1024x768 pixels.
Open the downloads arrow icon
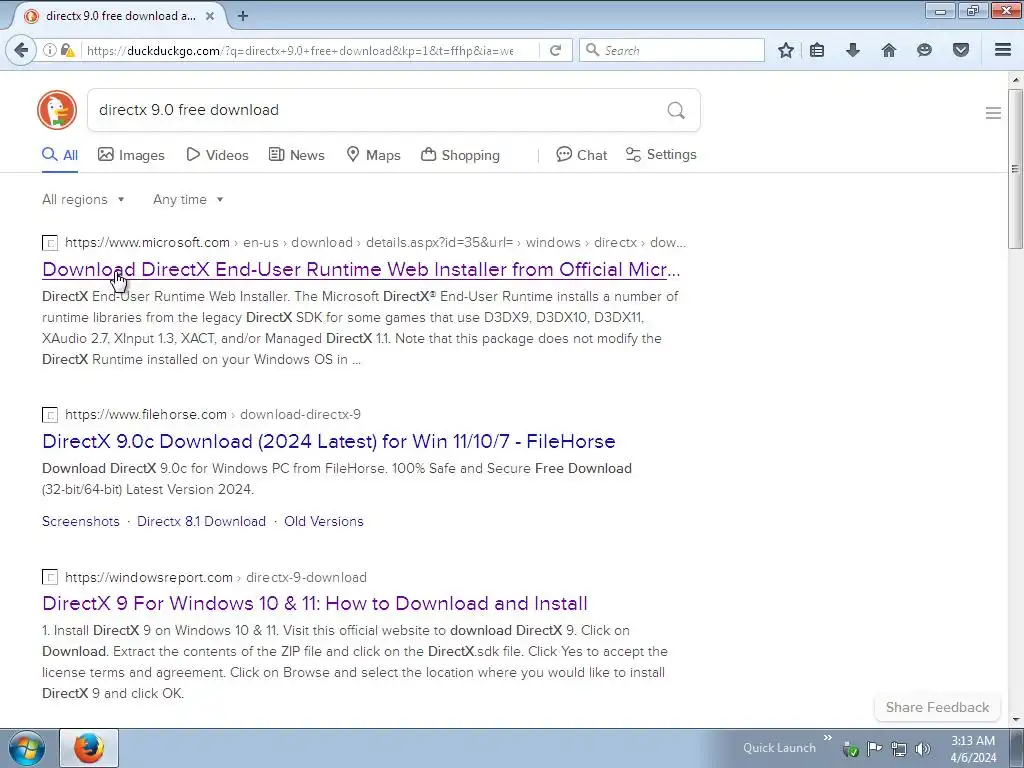pyautogui.click(x=853, y=50)
